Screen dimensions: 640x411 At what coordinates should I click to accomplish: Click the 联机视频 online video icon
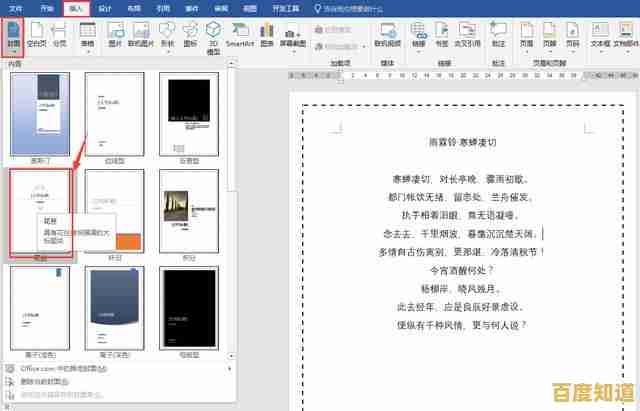tap(388, 36)
